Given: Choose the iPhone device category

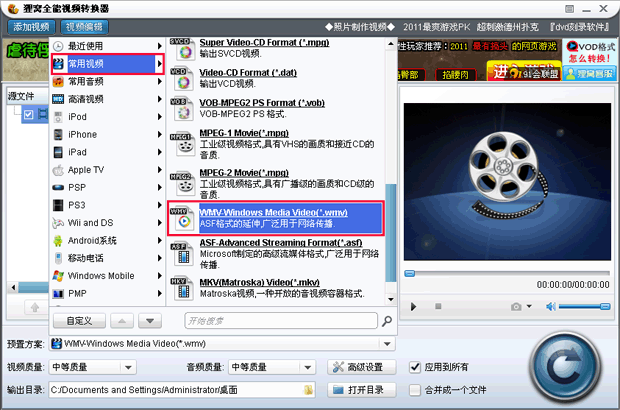Looking at the screenshot, I should pyautogui.click(x=107, y=134).
